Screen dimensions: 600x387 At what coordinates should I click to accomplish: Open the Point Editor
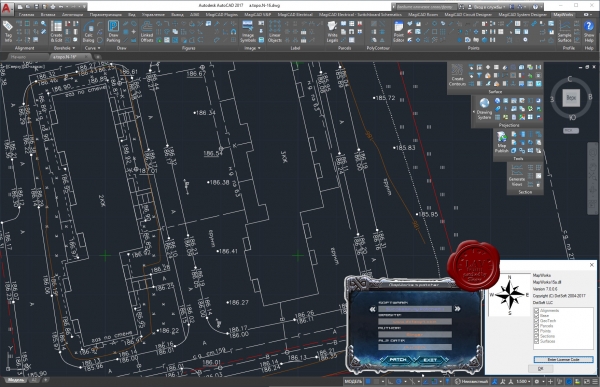point(398,31)
